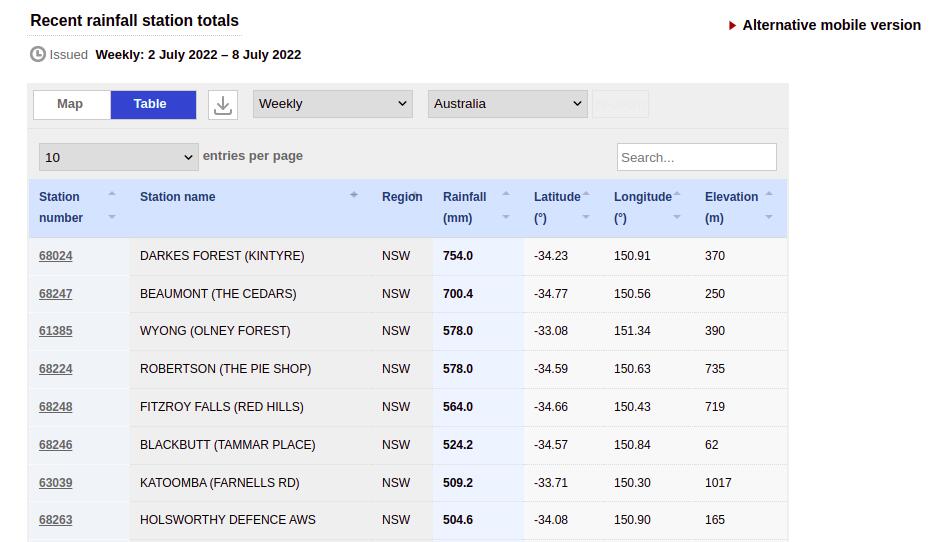The image size is (931, 542).
Task: Click rainfall value 754.0
Action: tap(458, 256)
